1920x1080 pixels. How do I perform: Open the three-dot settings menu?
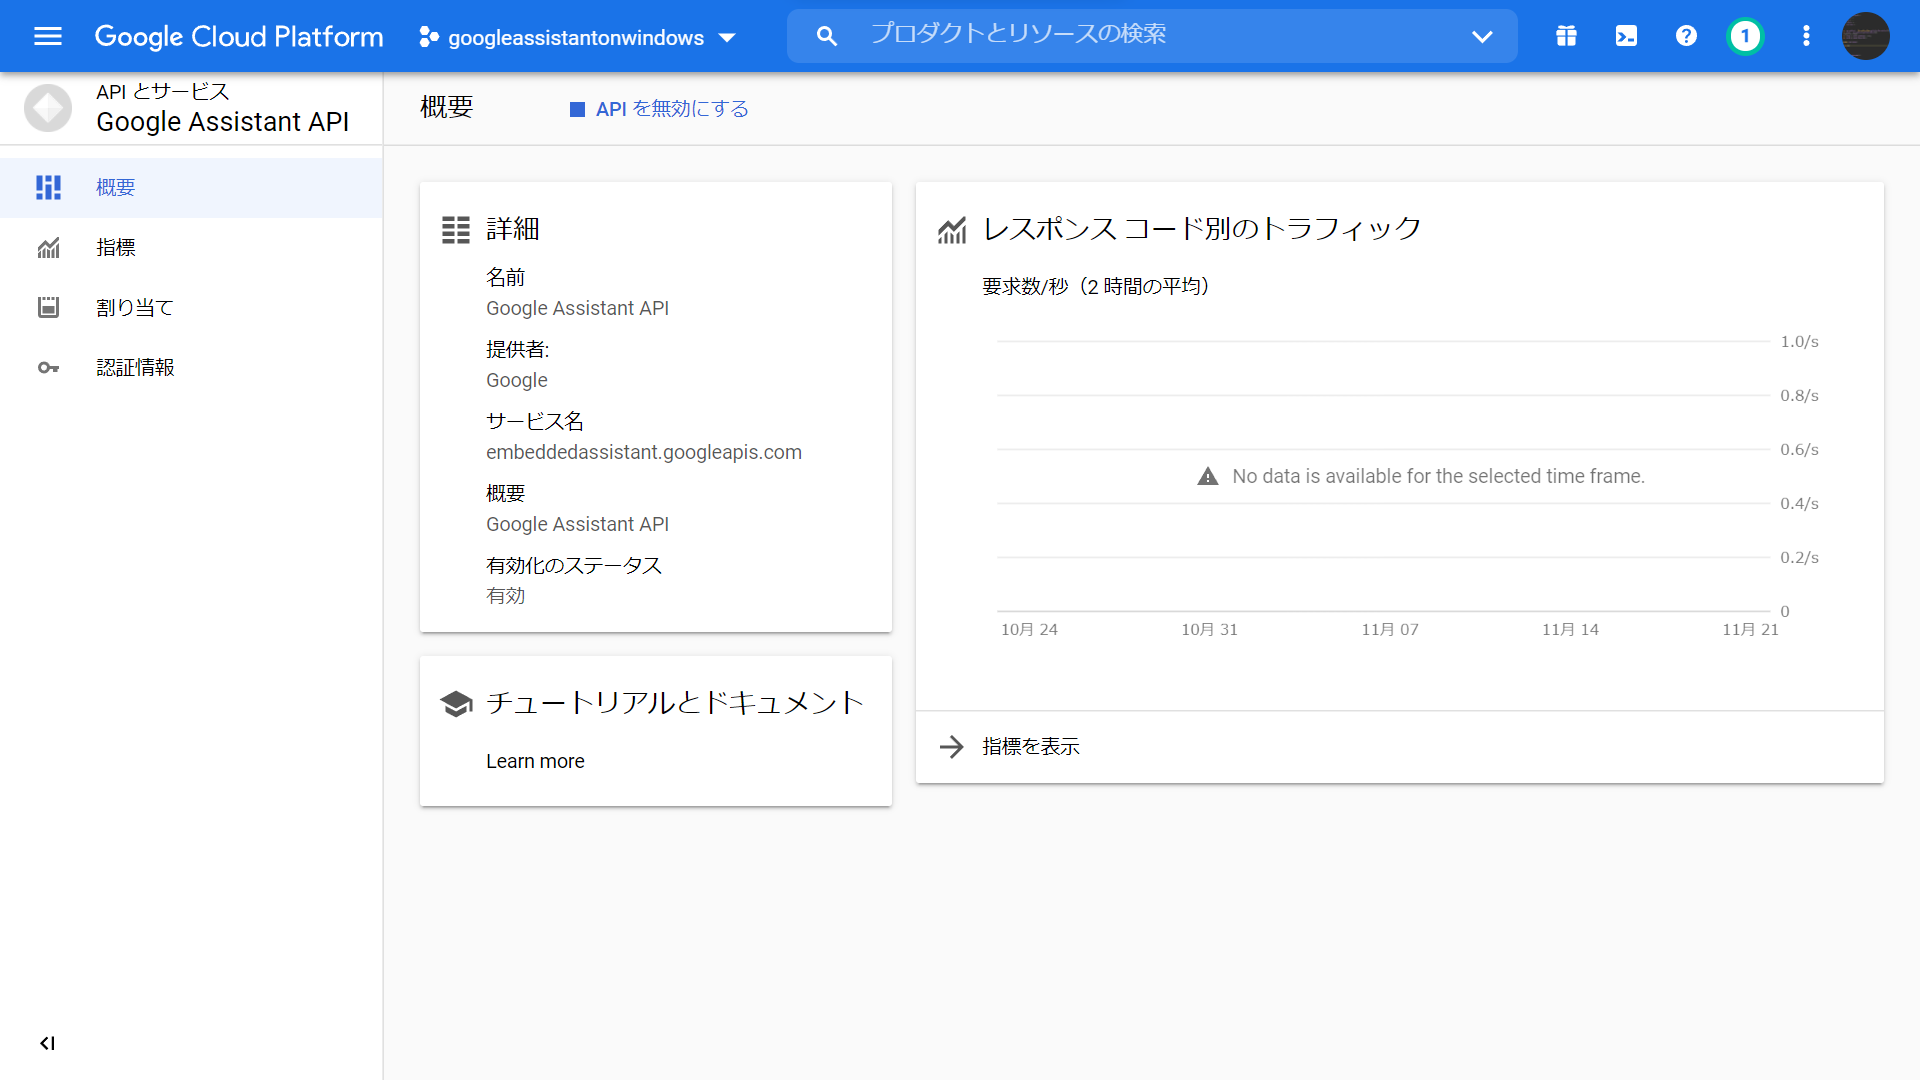pos(1806,37)
